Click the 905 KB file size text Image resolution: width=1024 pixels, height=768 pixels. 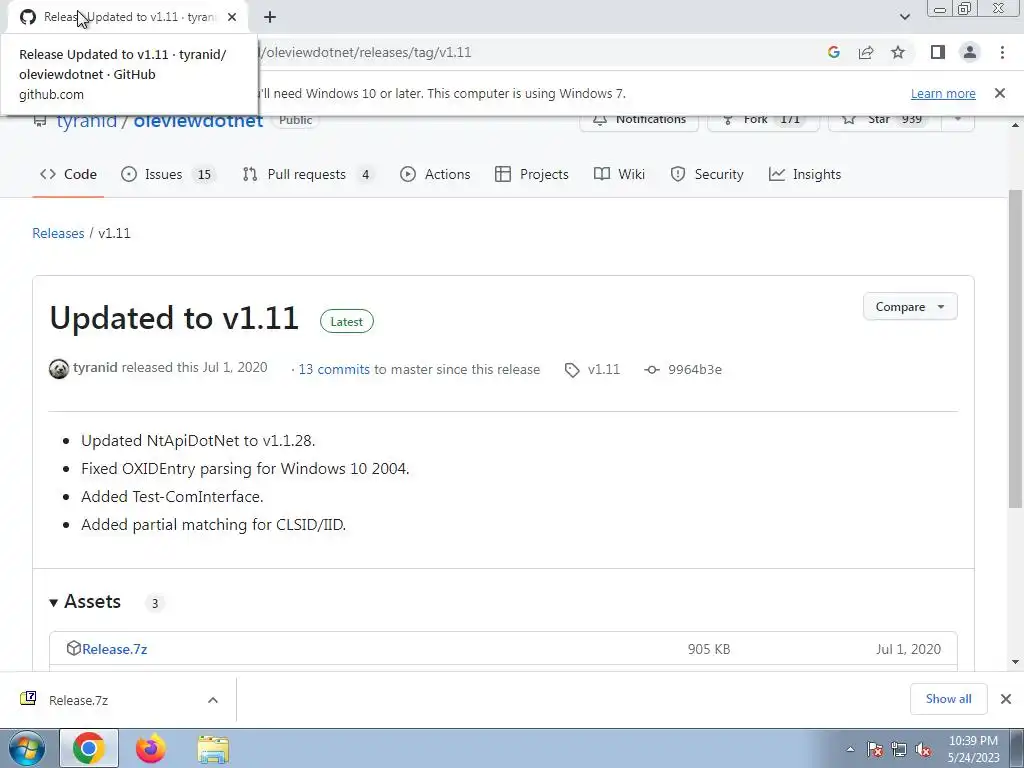tap(709, 649)
